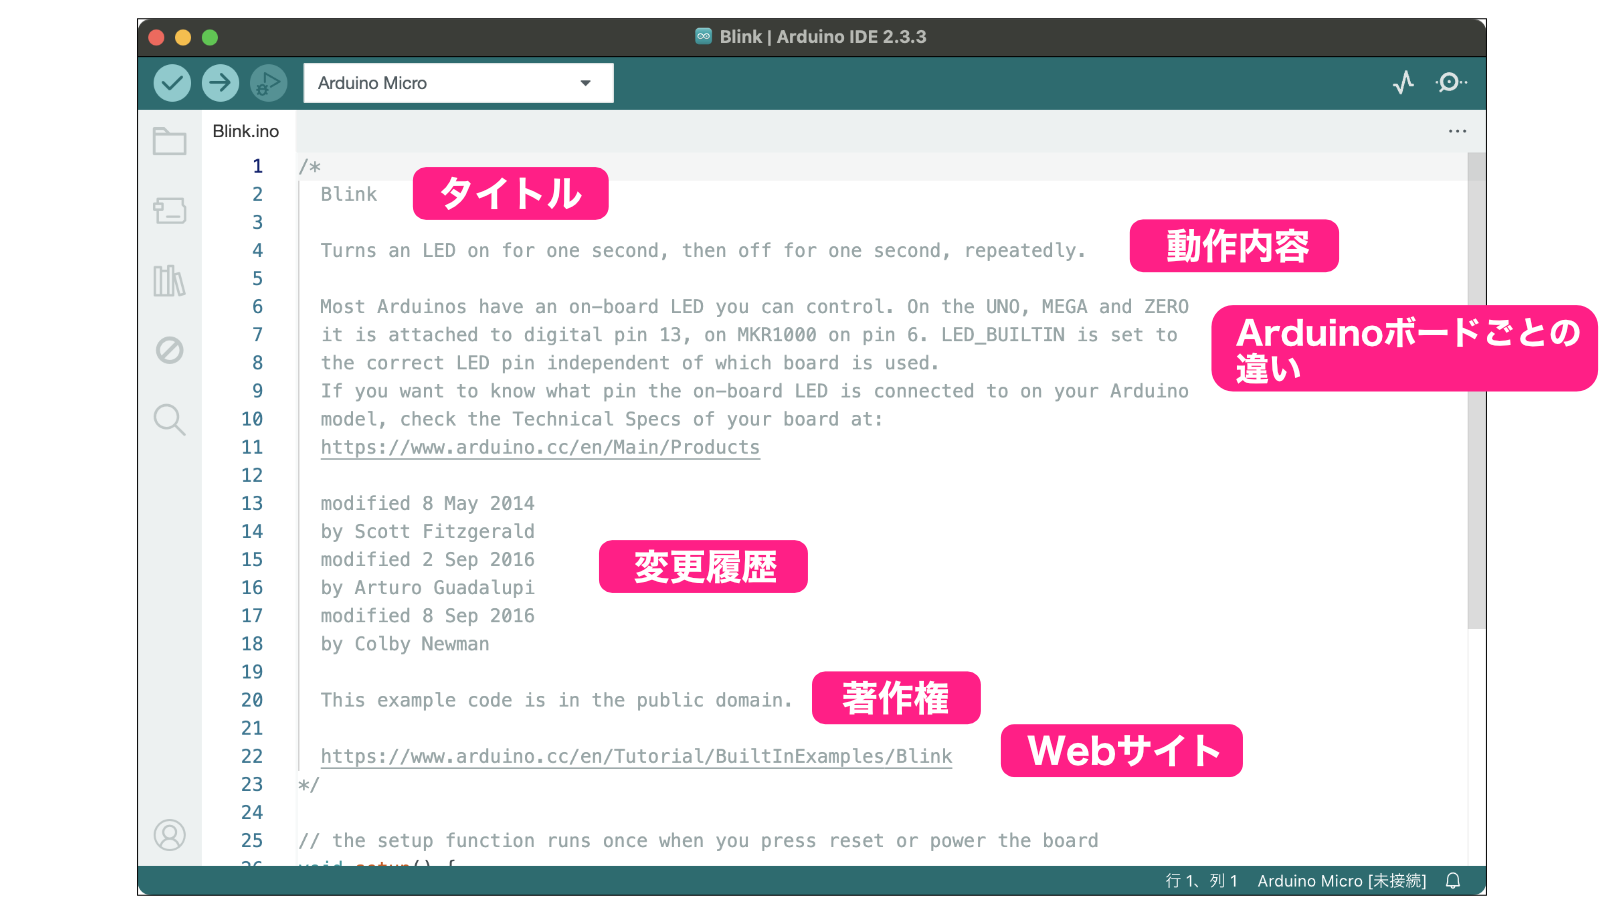Click the window title Blink | Arduino IDE
Screen dimensions: 1624x914
point(823,37)
